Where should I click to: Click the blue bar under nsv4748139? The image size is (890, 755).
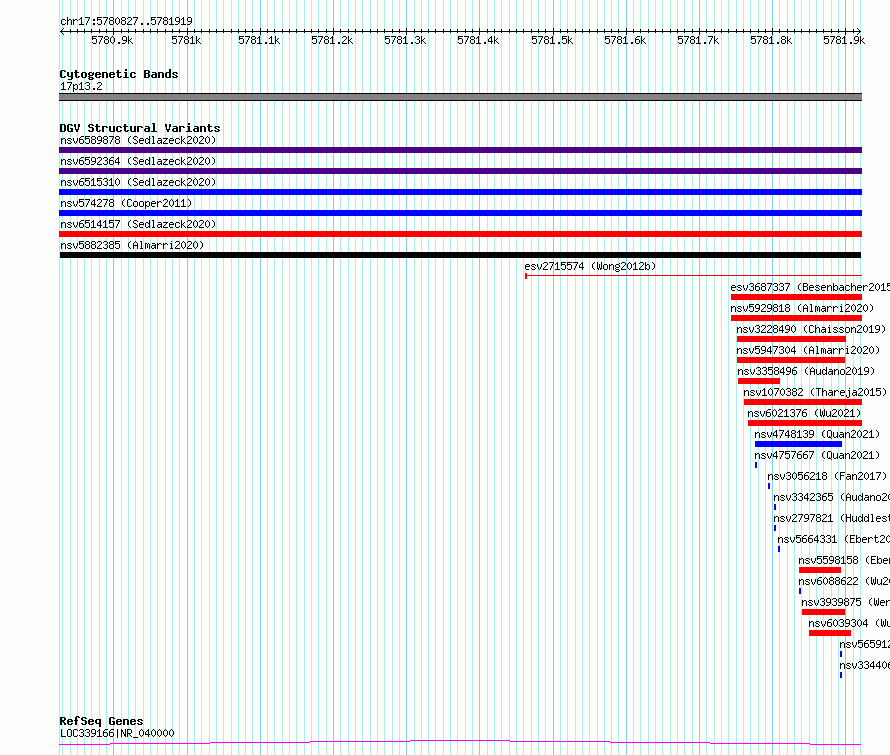(x=799, y=444)
